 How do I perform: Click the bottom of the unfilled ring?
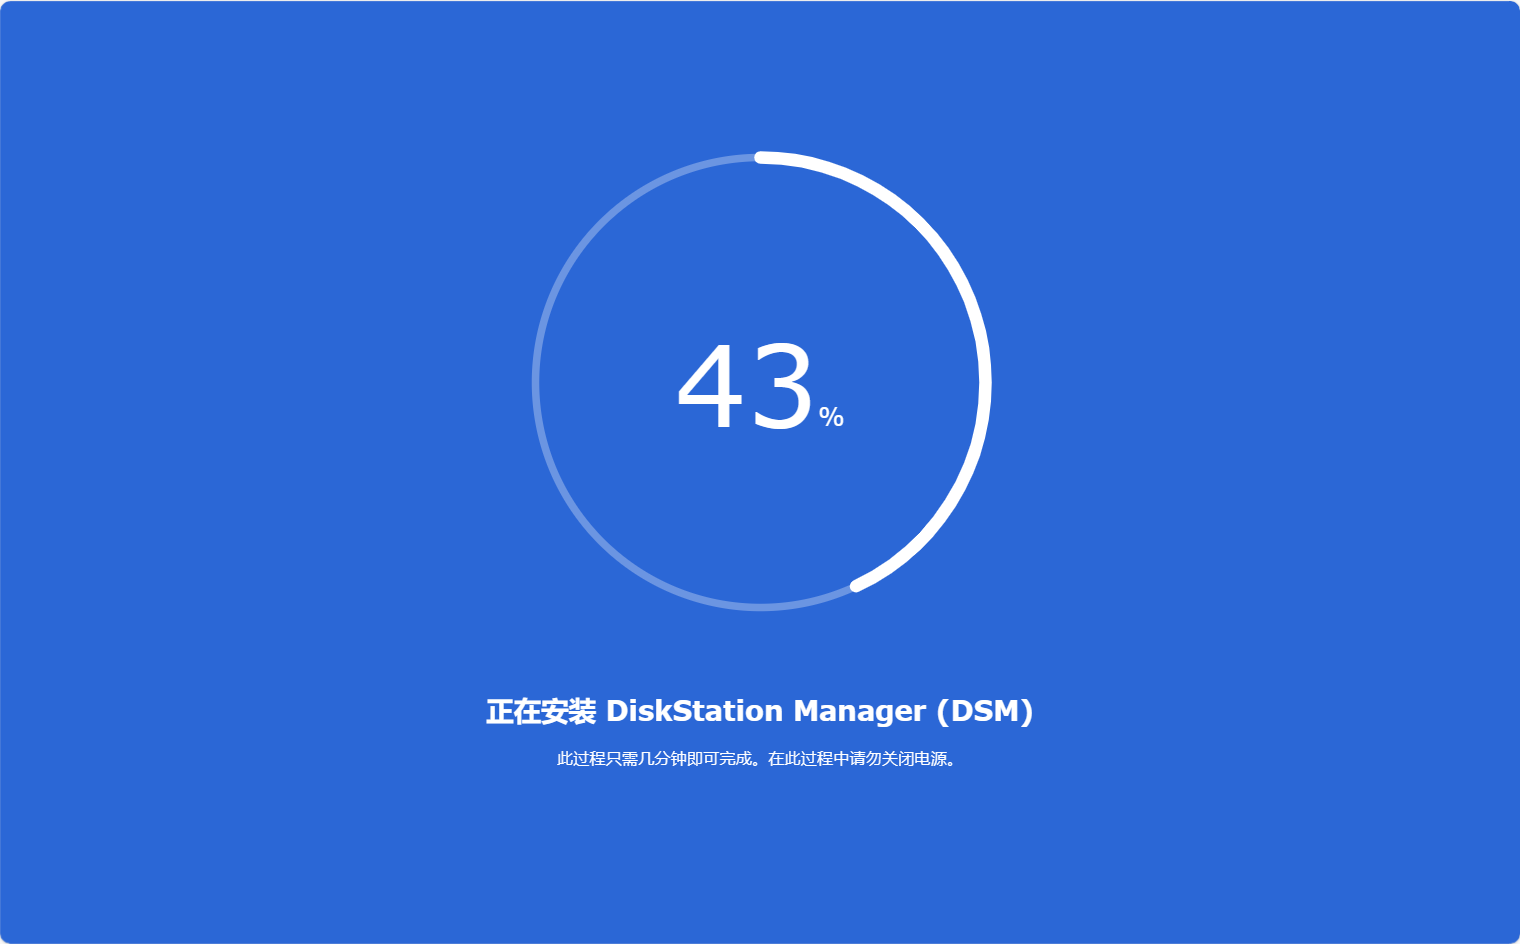[761, 606]
